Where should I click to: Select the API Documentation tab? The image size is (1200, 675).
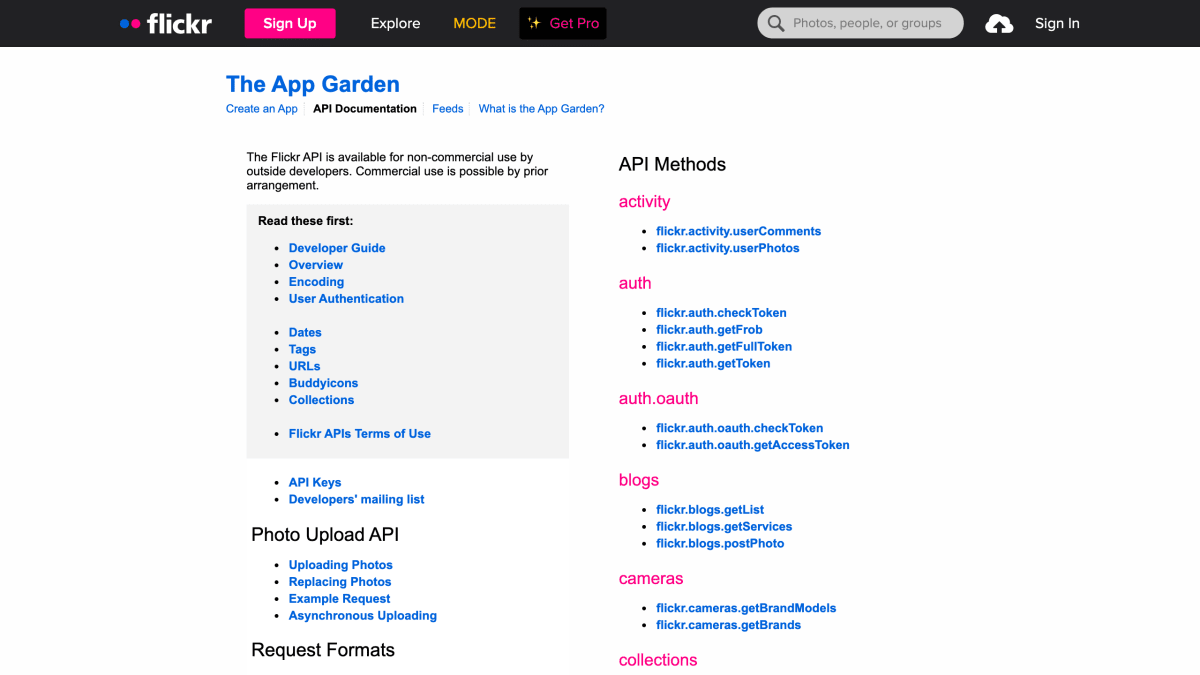click(365, 109)
